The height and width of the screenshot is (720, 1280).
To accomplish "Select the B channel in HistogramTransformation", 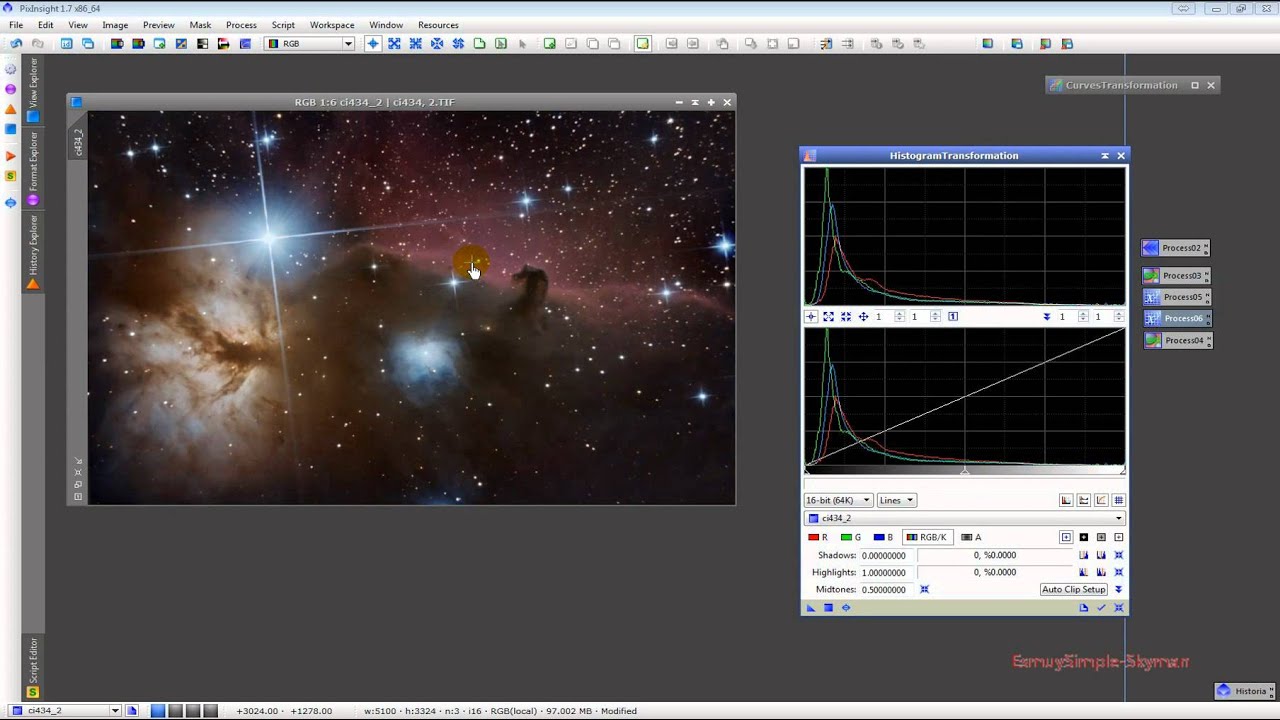I will (883, 537).
